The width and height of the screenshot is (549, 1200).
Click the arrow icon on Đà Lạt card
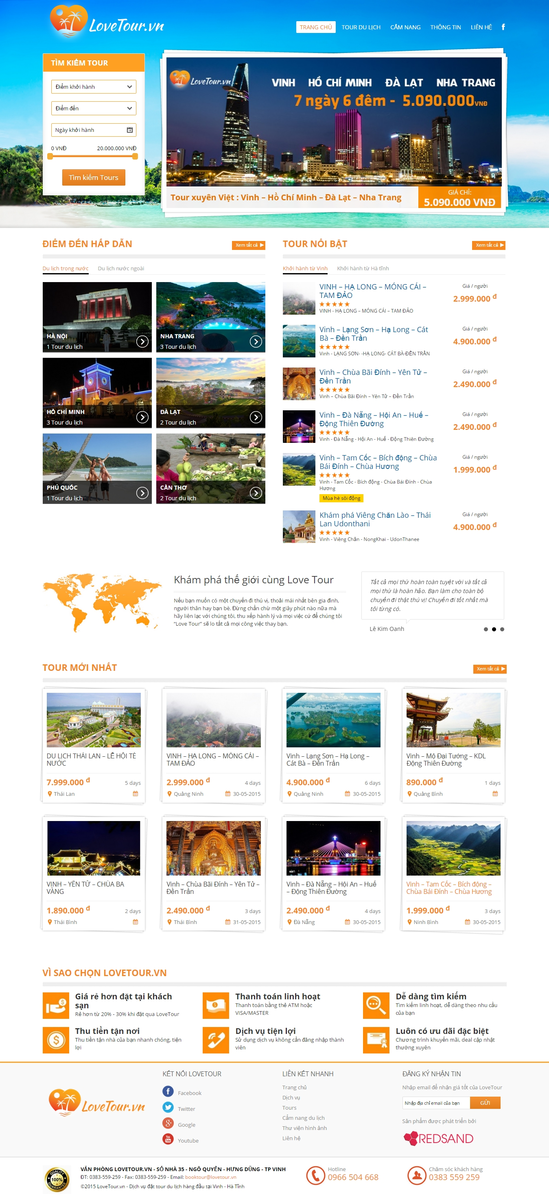256,416
